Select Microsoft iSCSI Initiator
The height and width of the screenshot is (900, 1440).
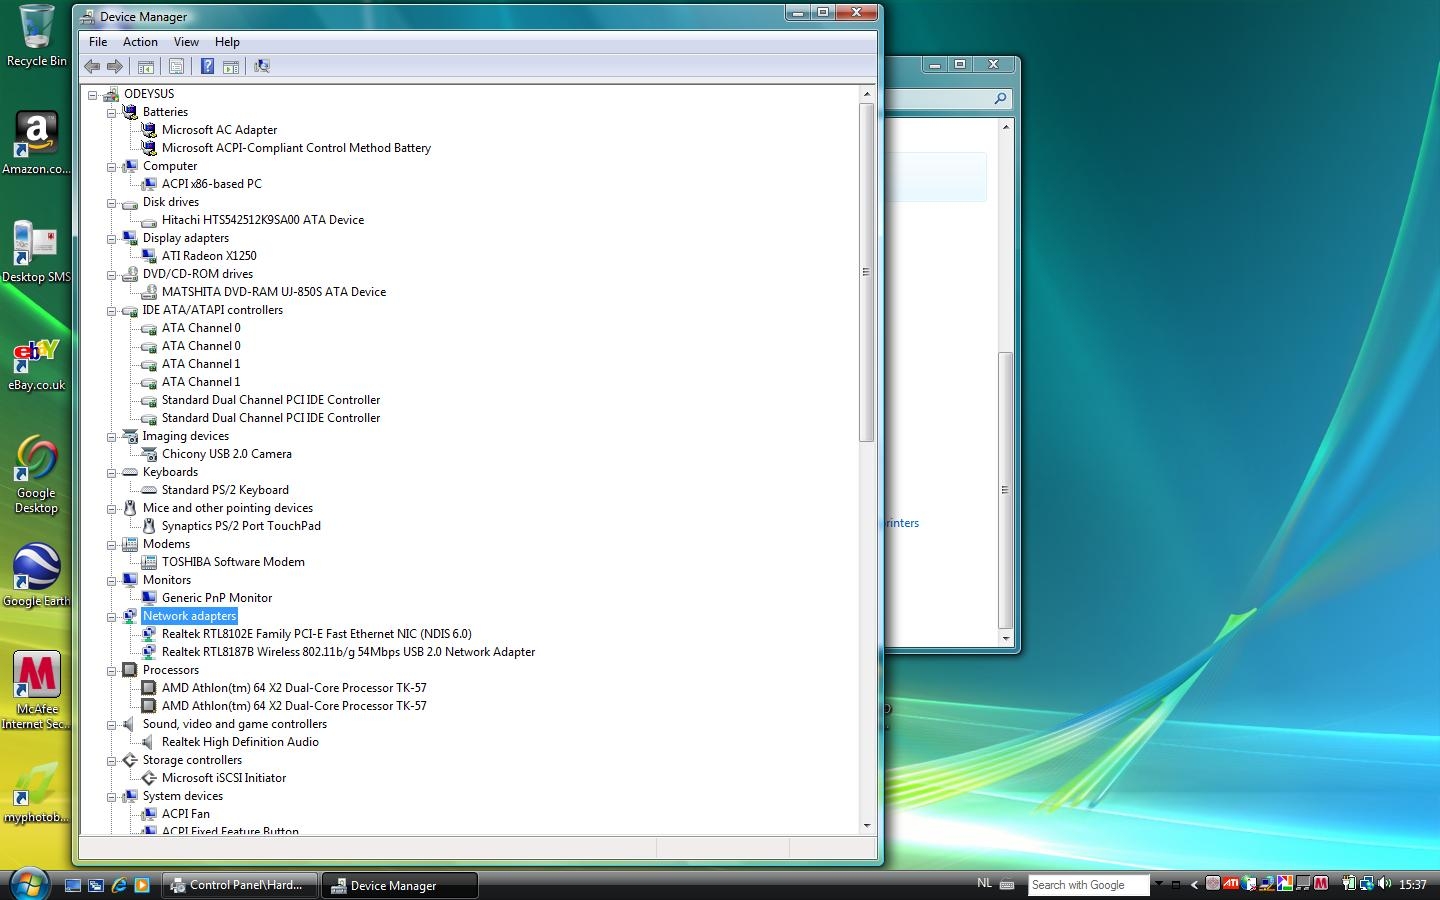(x=224, y=778)
